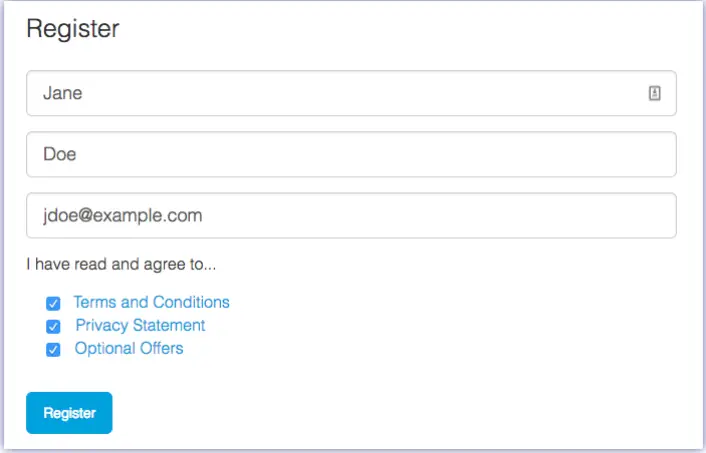Screen dimensions: 706x453
Task: Uncheck the Terms and Conditions checkbox
Action: click(53, 303)
